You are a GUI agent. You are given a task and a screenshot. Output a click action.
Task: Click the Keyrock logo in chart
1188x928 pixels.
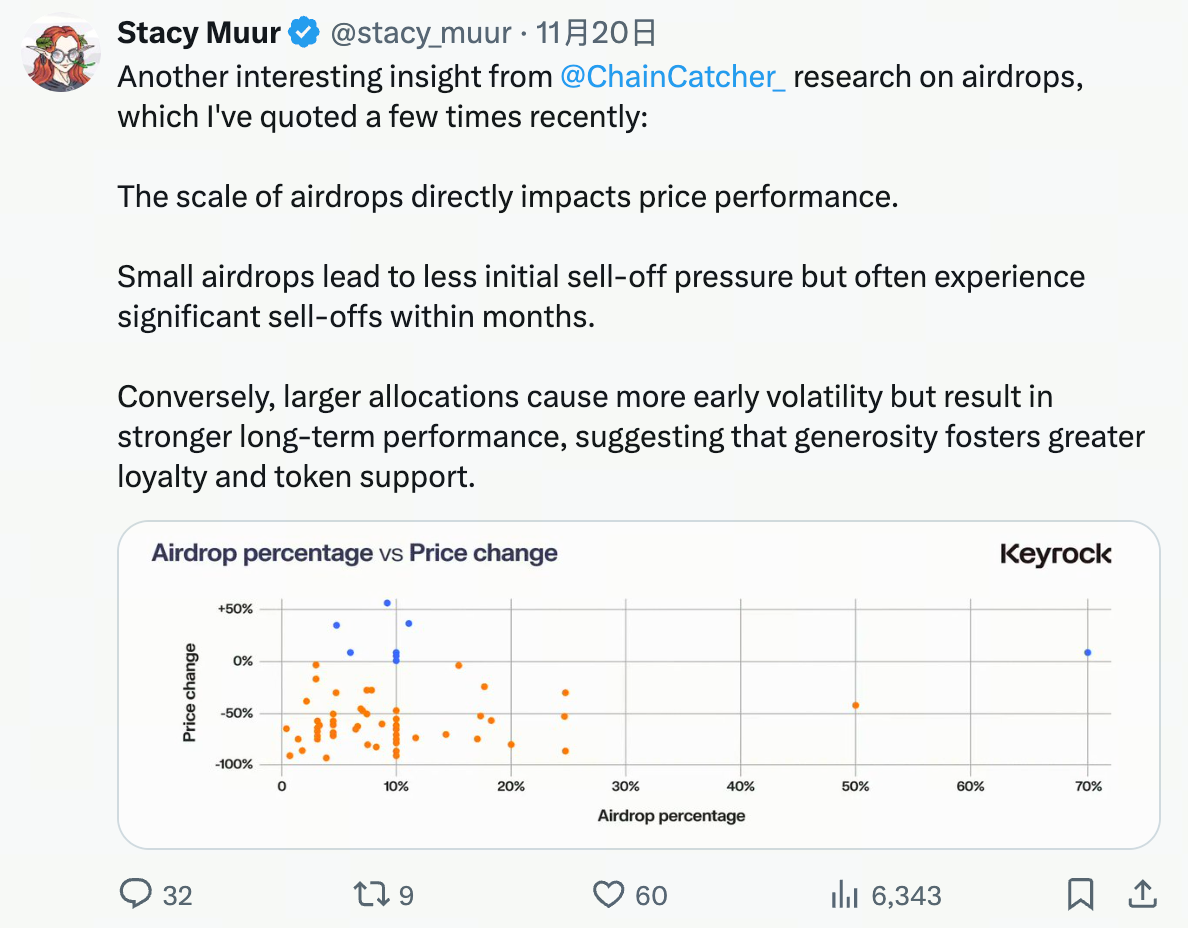pos(1055,555)
